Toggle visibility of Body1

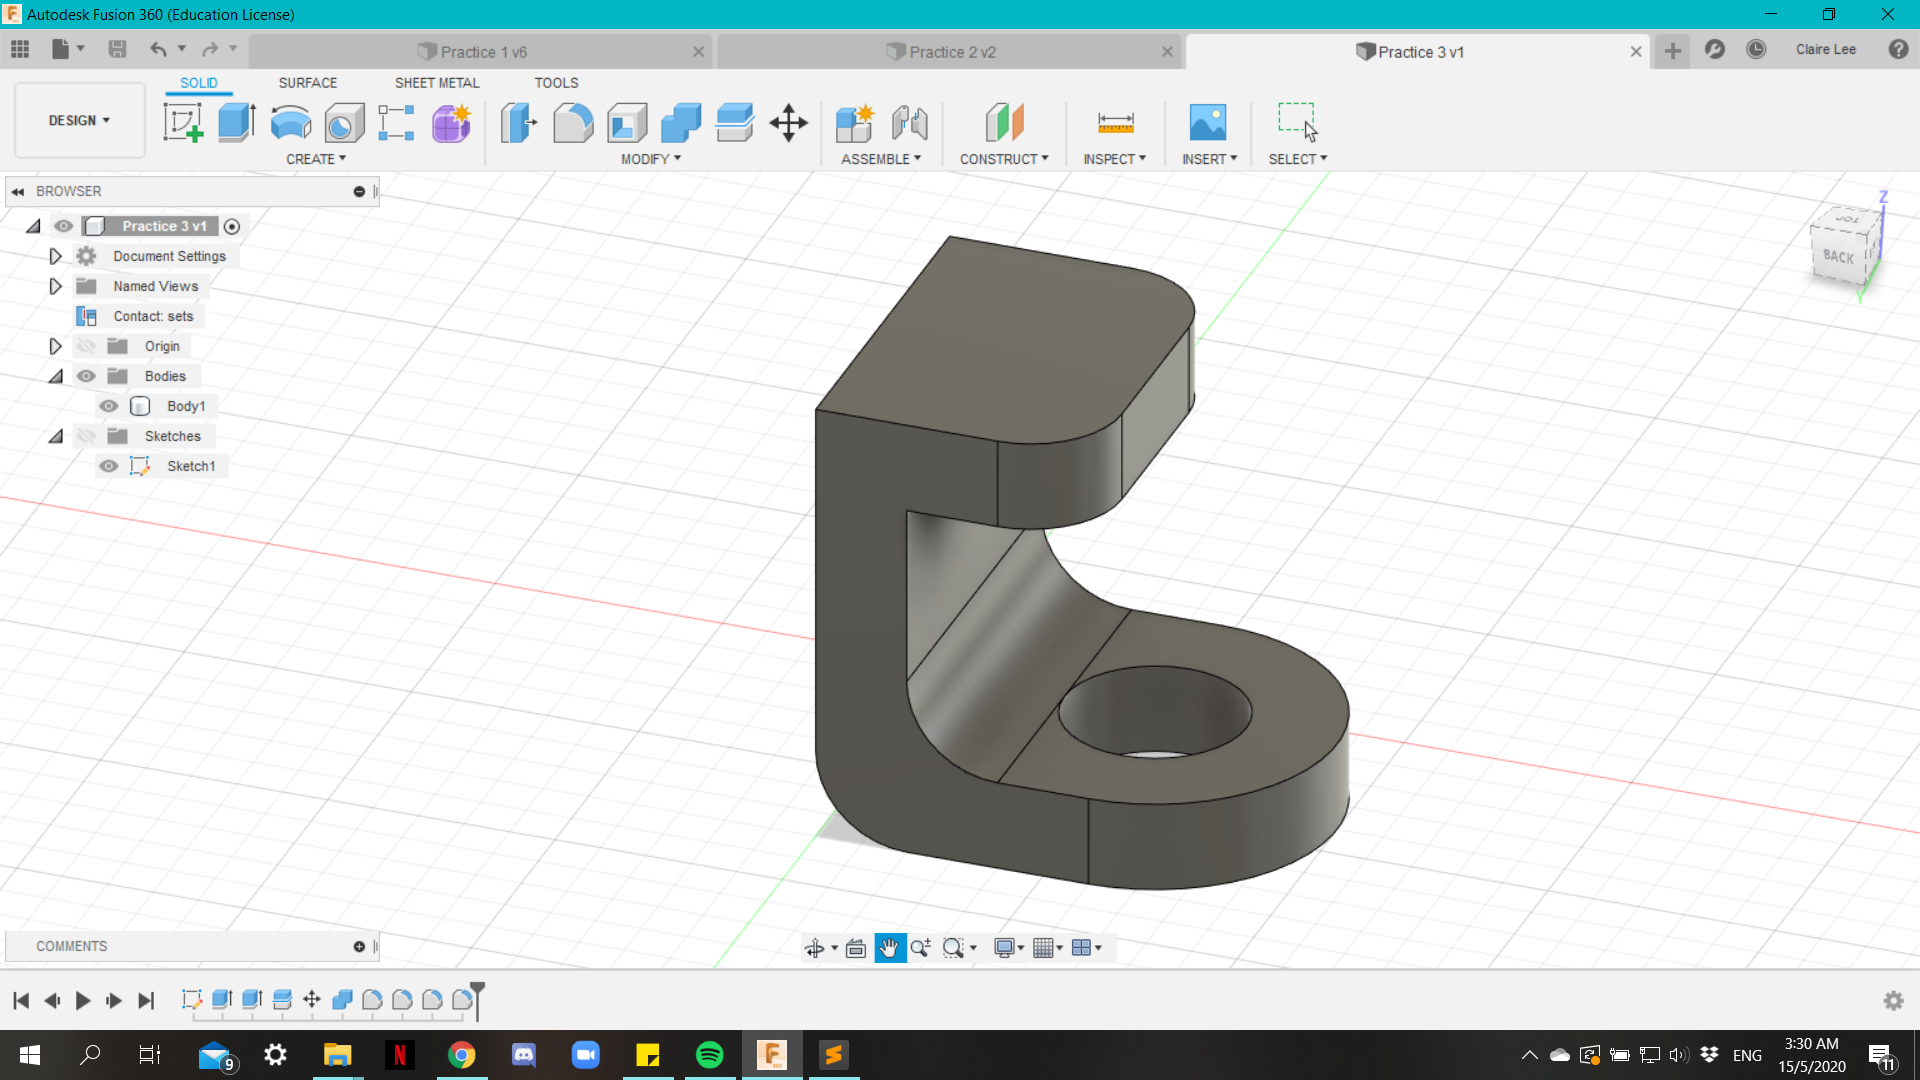[109, 405]
